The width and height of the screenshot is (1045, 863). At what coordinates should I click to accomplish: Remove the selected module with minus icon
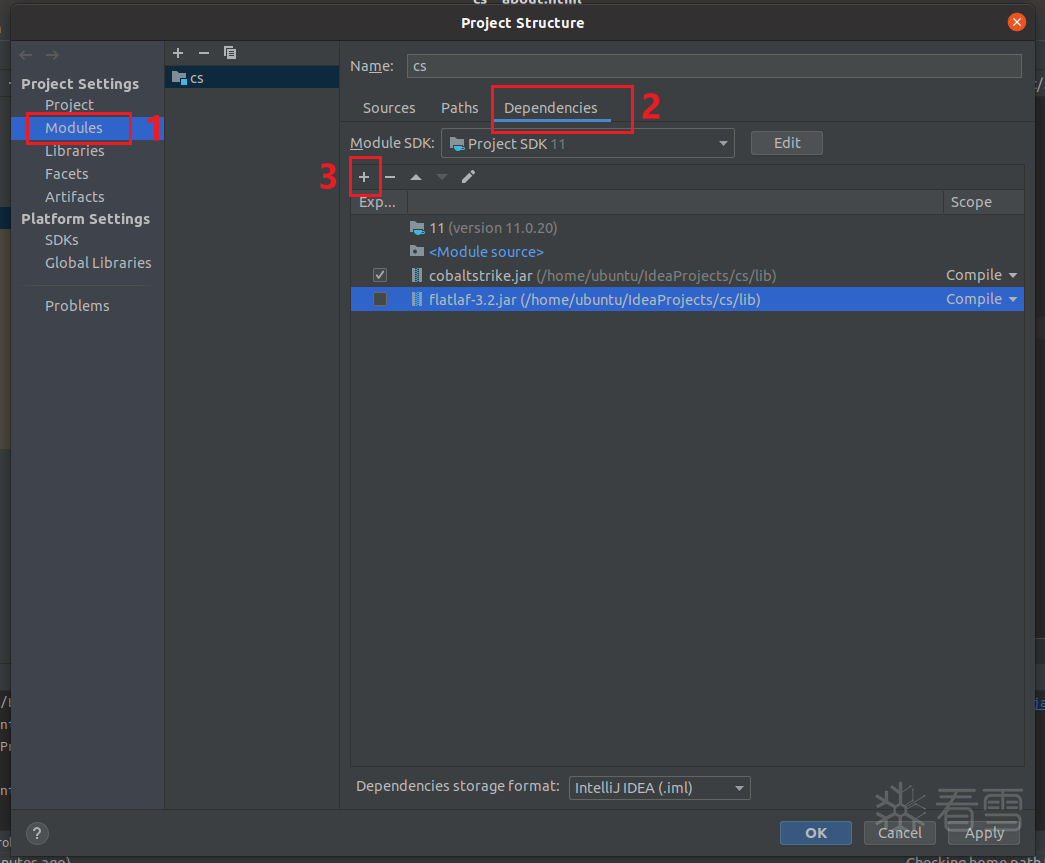tap(204, 53)
